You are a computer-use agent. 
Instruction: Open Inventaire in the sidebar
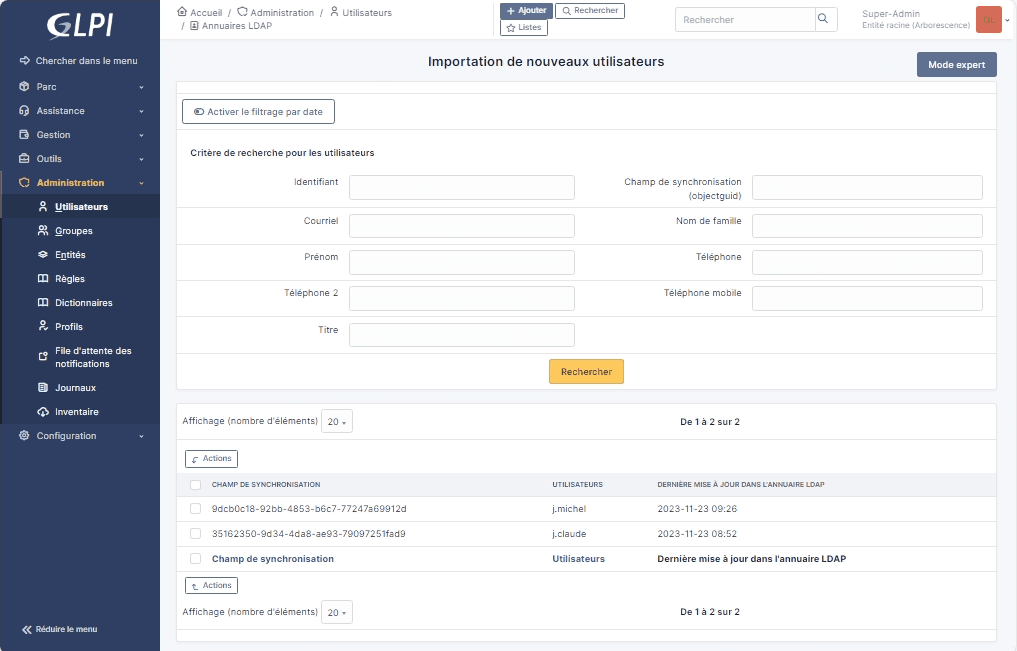[x=76, y=412]
